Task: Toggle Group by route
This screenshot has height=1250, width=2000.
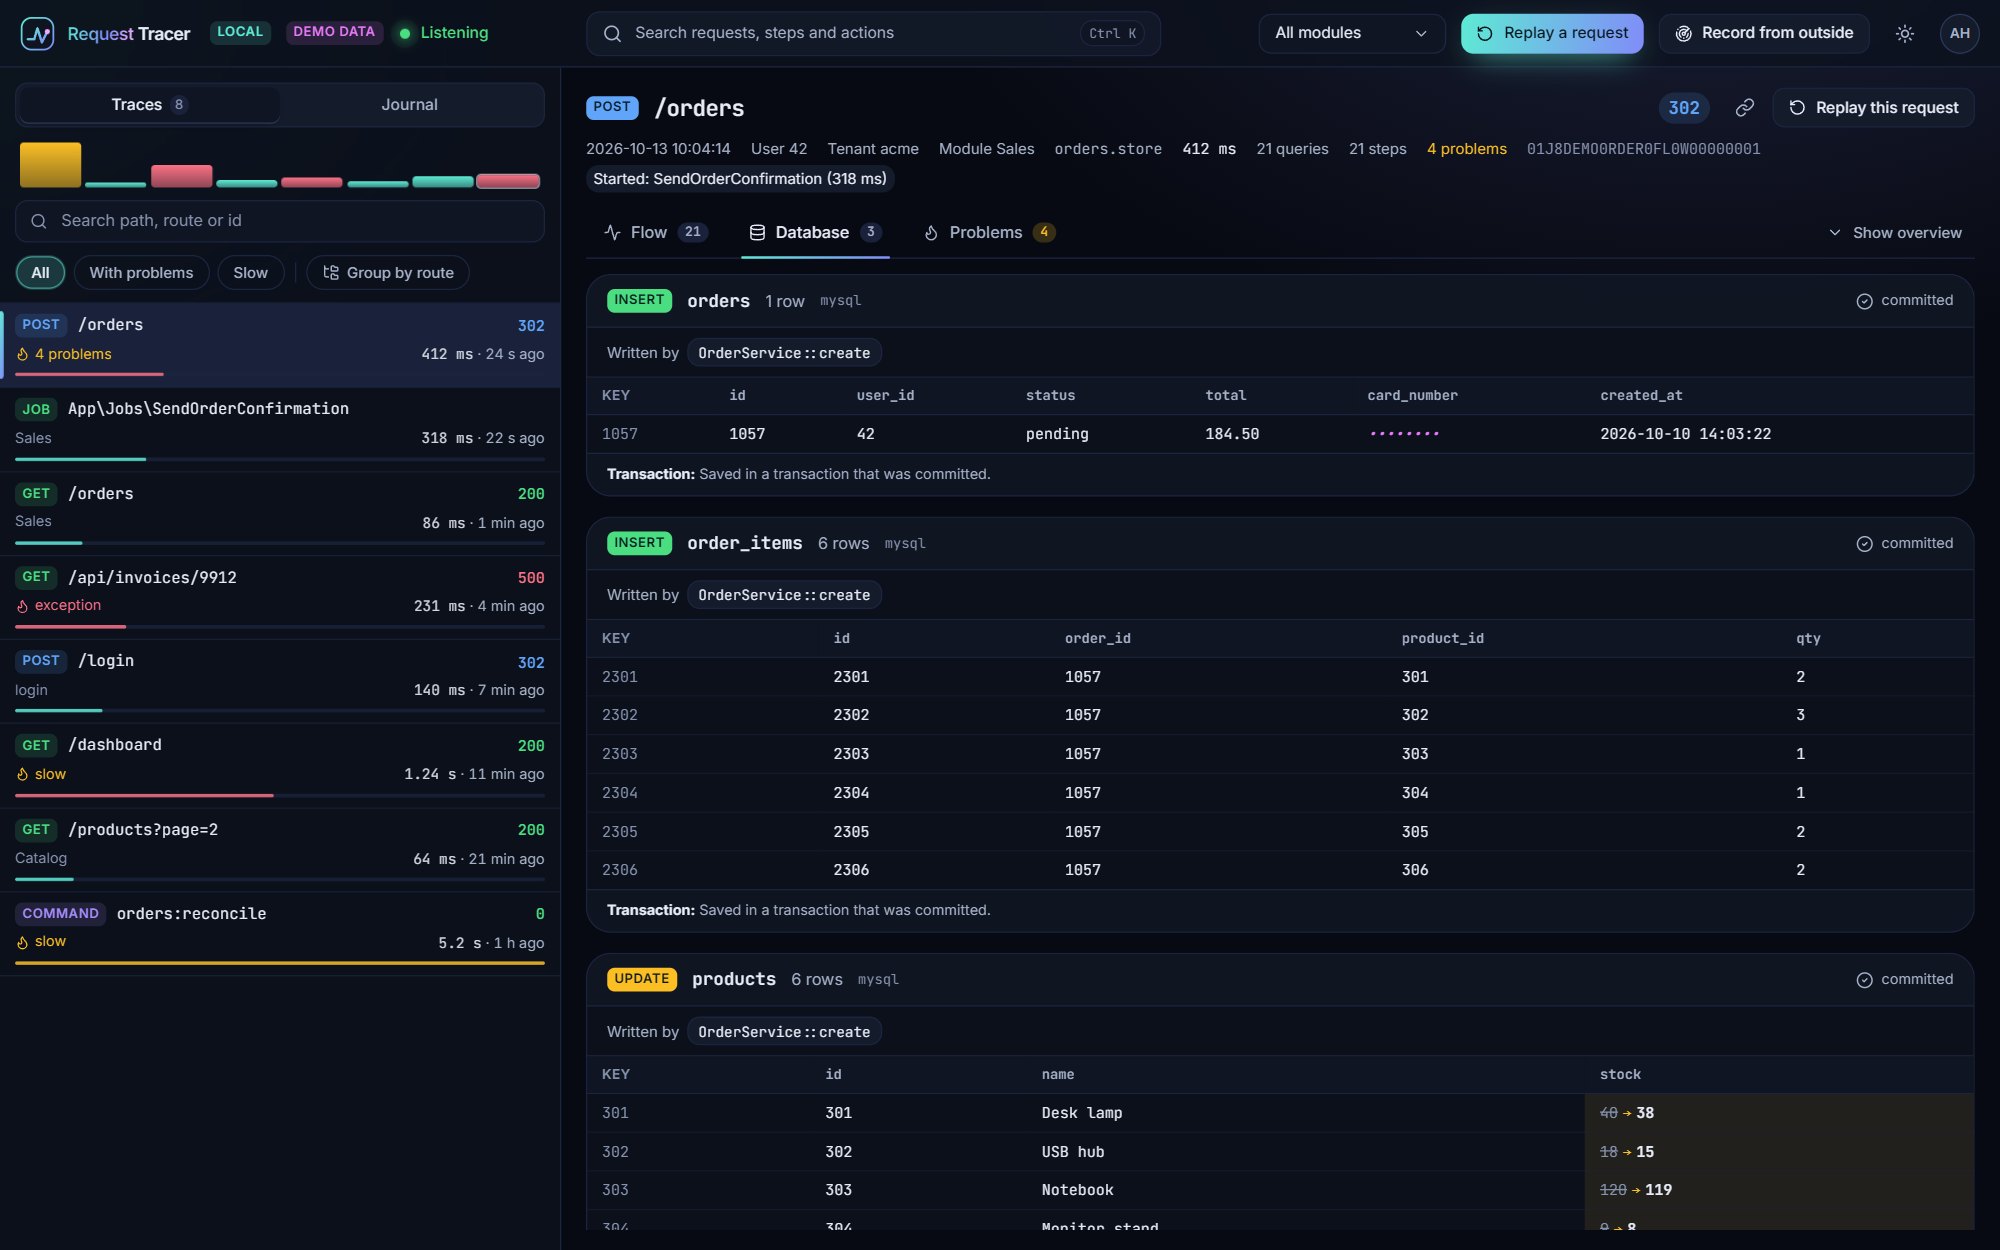Action: click(388, 273)
